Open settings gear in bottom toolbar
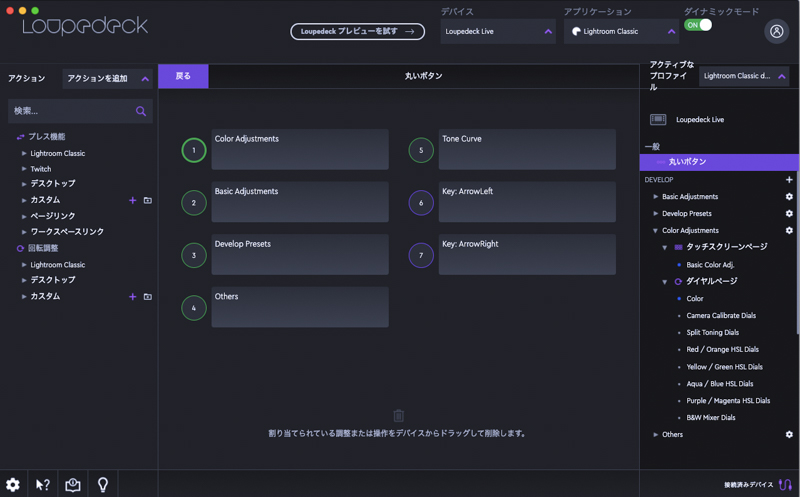800x497 pixels. 13,484
